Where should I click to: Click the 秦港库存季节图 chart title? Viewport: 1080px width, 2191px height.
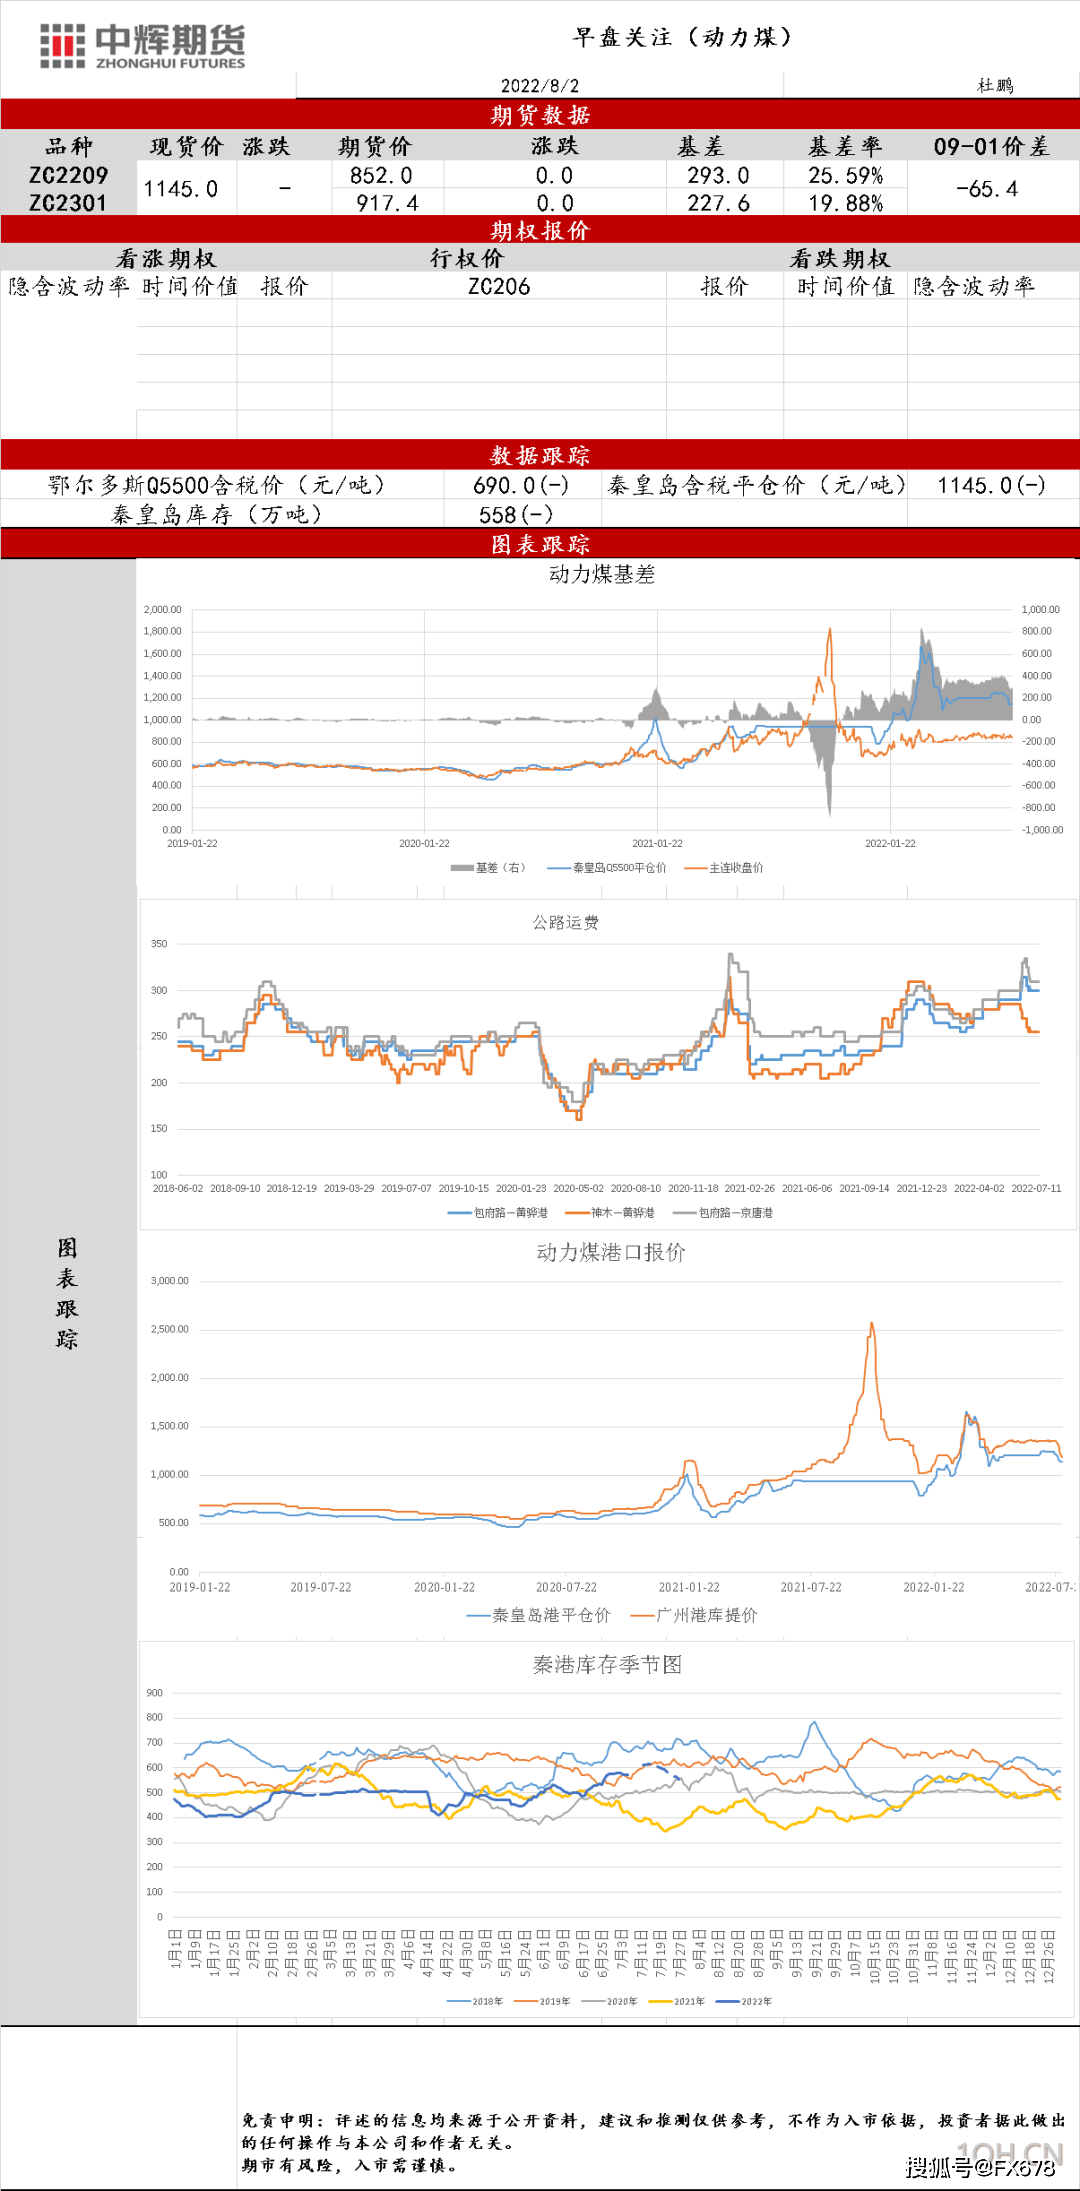(x=607, y=1665)
